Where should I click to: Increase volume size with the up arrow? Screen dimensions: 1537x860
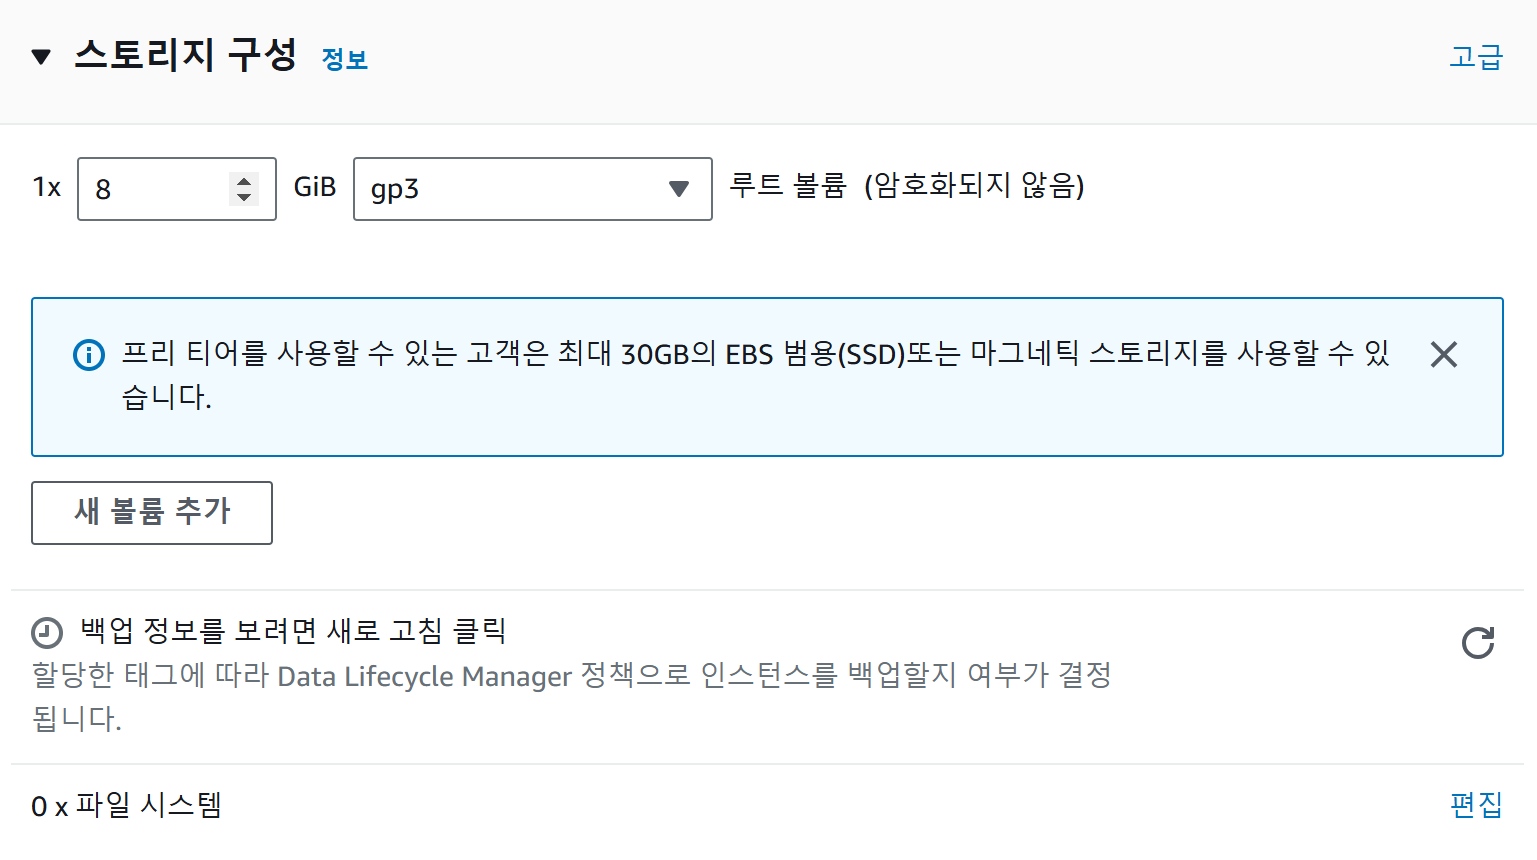pyautogui.click(x=244, y=181)
